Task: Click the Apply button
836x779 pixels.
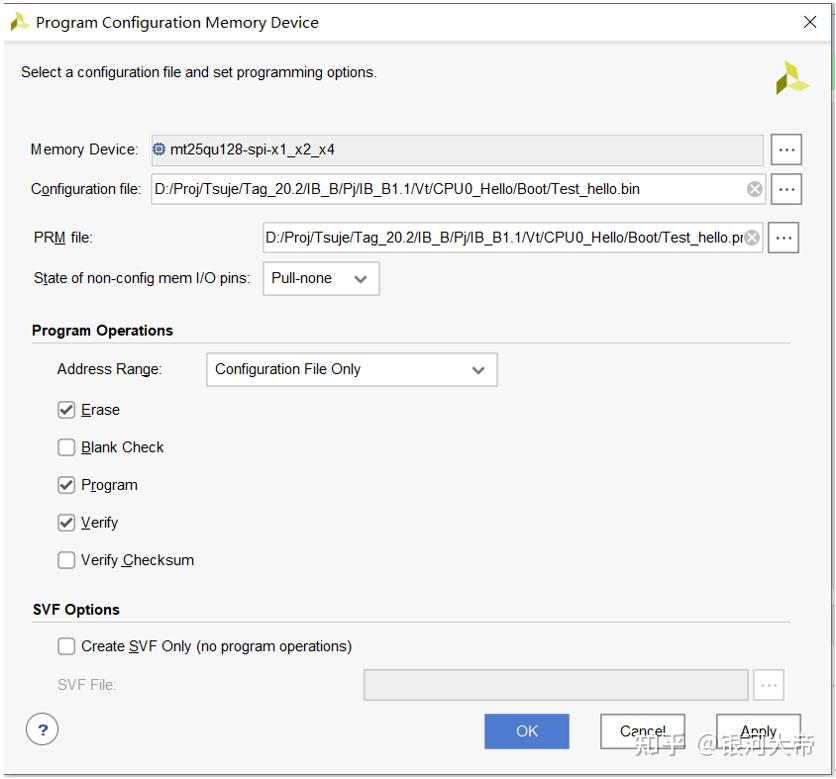Action: point(758,731)
